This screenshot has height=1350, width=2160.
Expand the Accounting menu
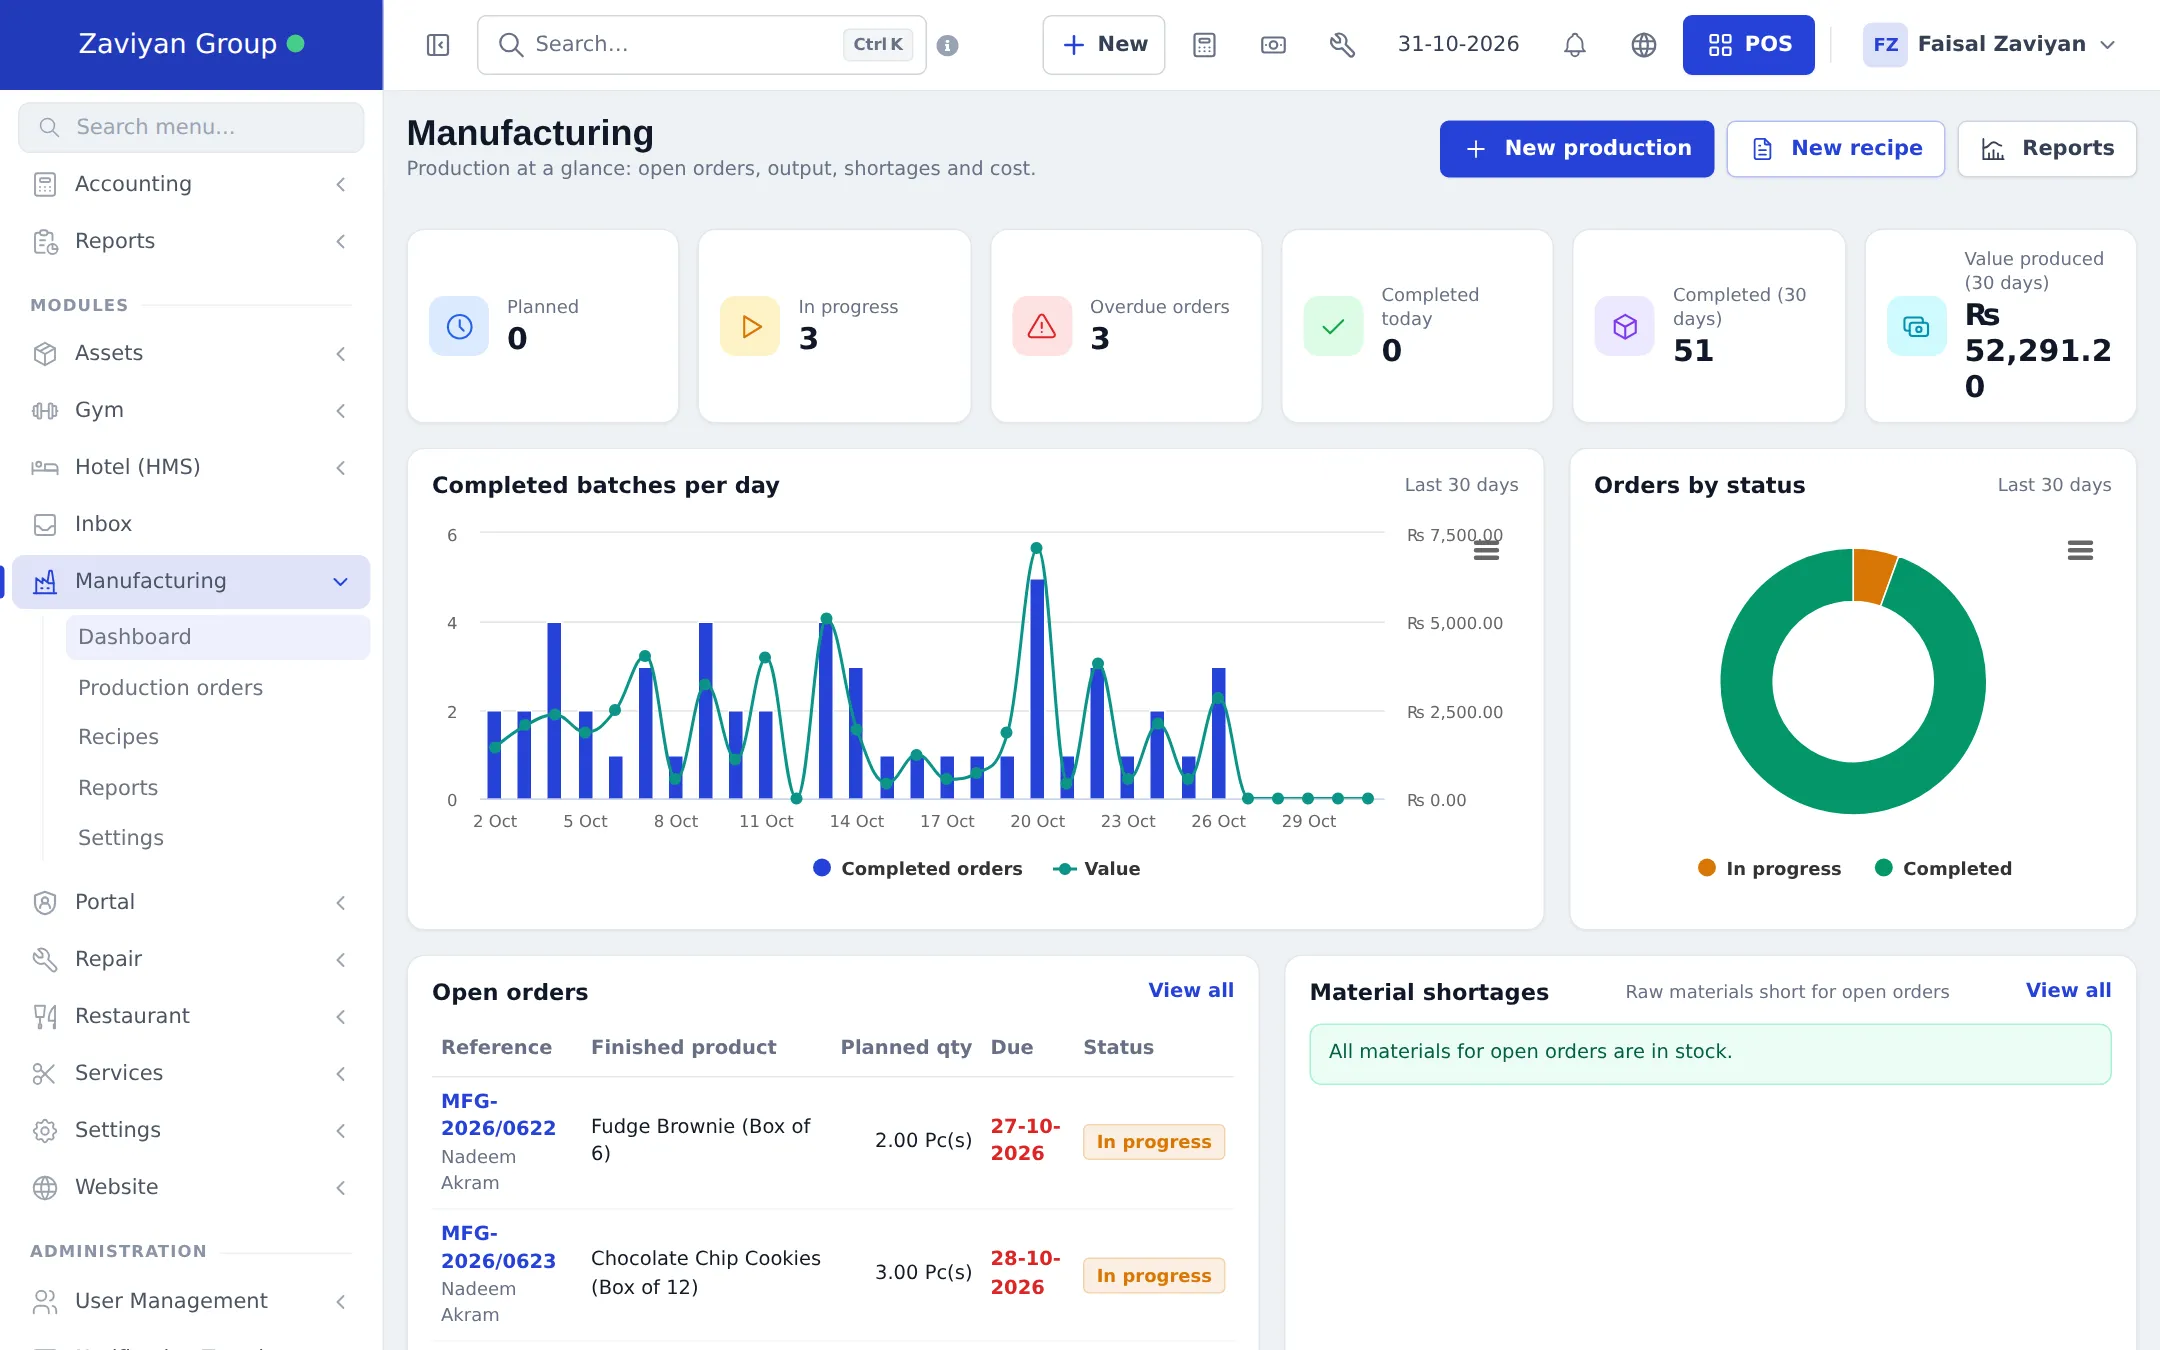(191, 184)
